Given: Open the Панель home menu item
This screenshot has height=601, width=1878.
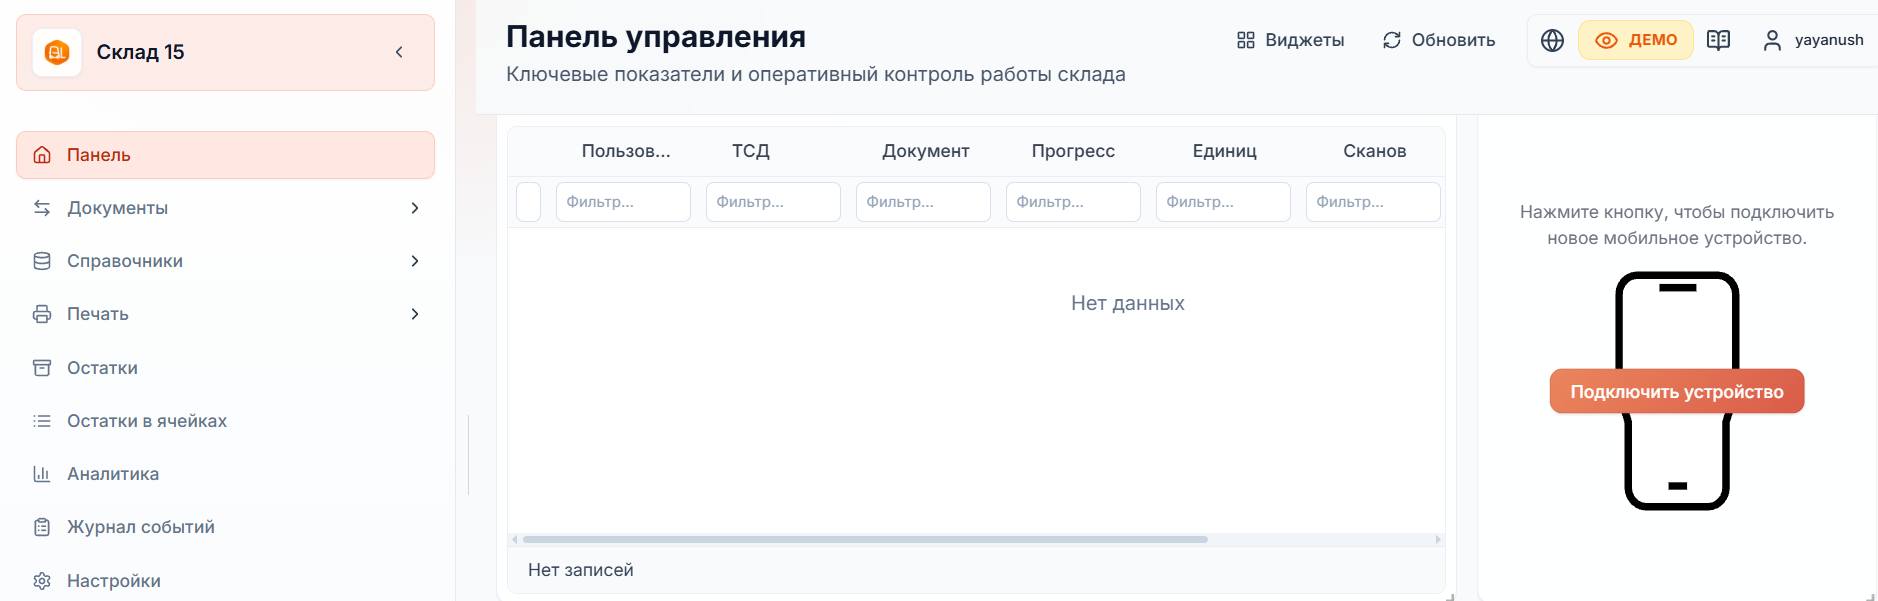Looking at the screenshot, I should point(225,155).
